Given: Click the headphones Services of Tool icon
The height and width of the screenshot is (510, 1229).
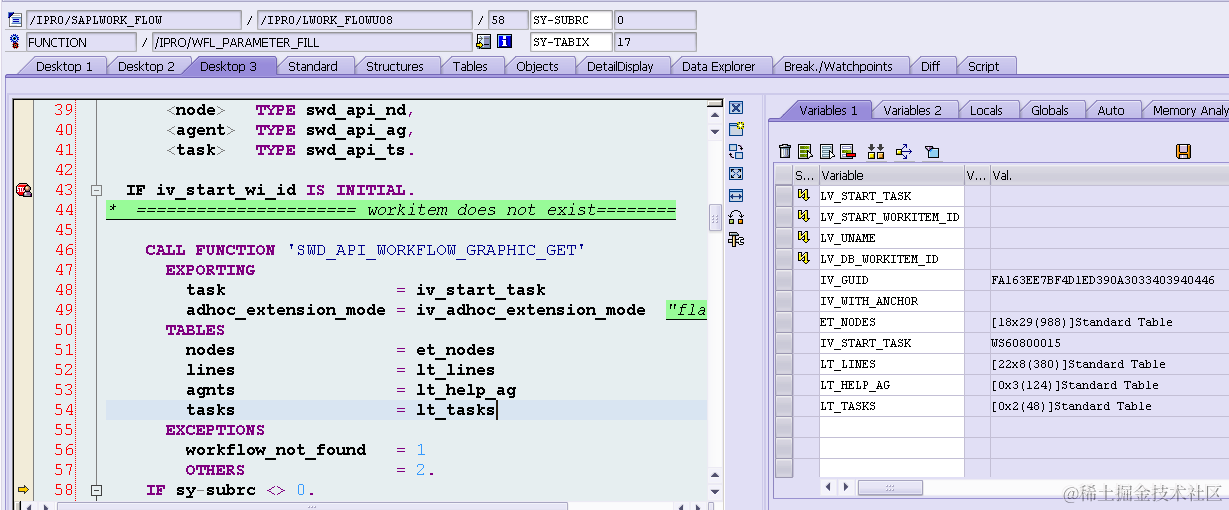Looking at the screenshot, I should point(736,217).
